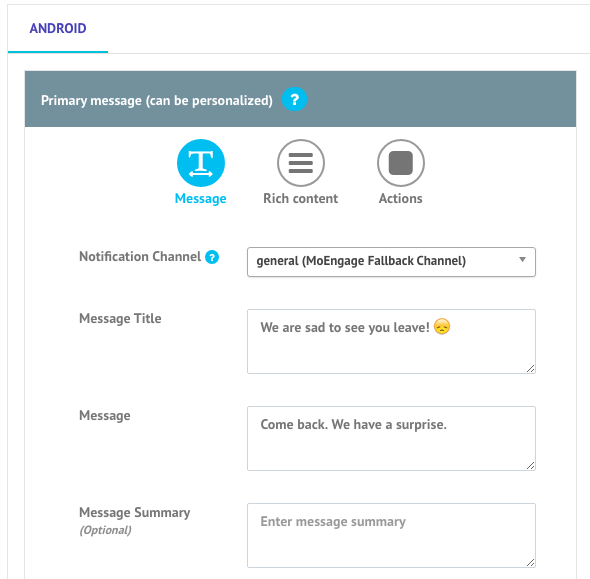Show help for Primary message header
Image resolution: width=590 pixels, height=579 pixels.
click(294, 99)
